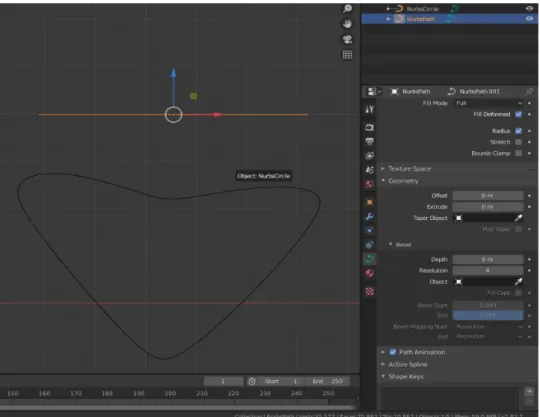Image resolution: width=540 pixels, height=417 pixels.
Task: Click the orange curve icon of NurbsPath row
Action: coord(399,19)
